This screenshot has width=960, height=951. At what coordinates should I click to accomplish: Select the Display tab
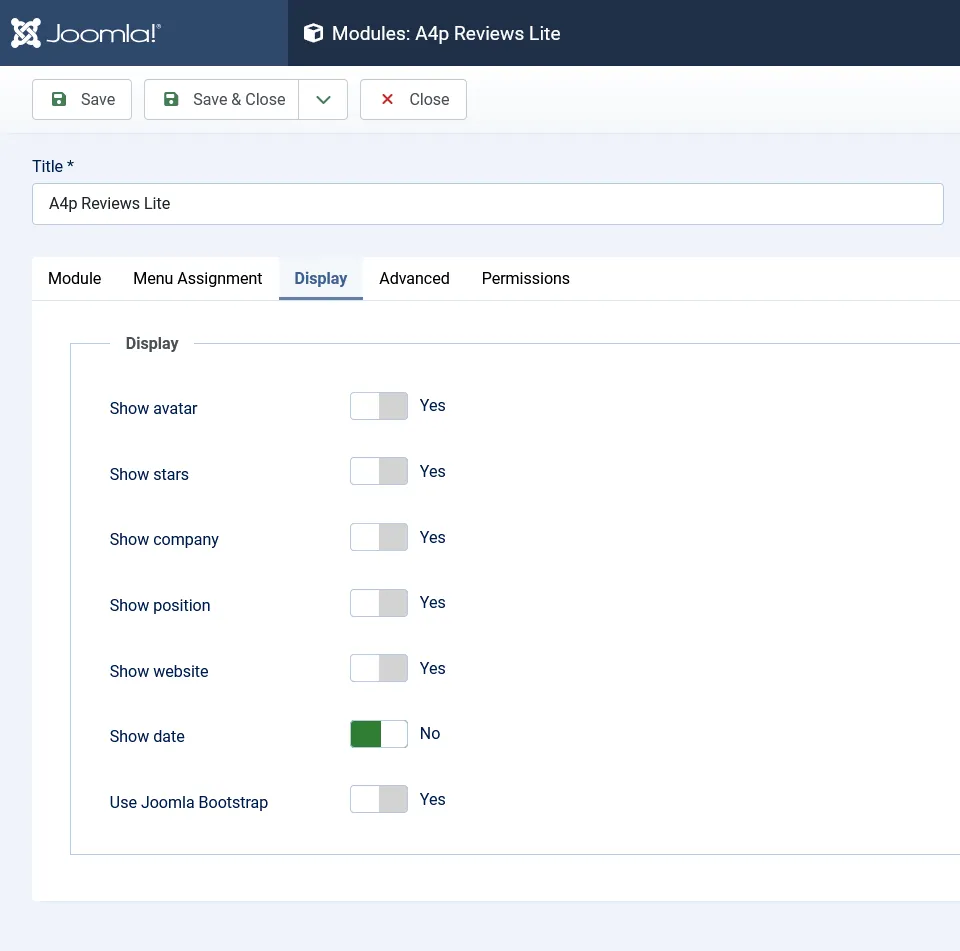click(x=321, y=279)
